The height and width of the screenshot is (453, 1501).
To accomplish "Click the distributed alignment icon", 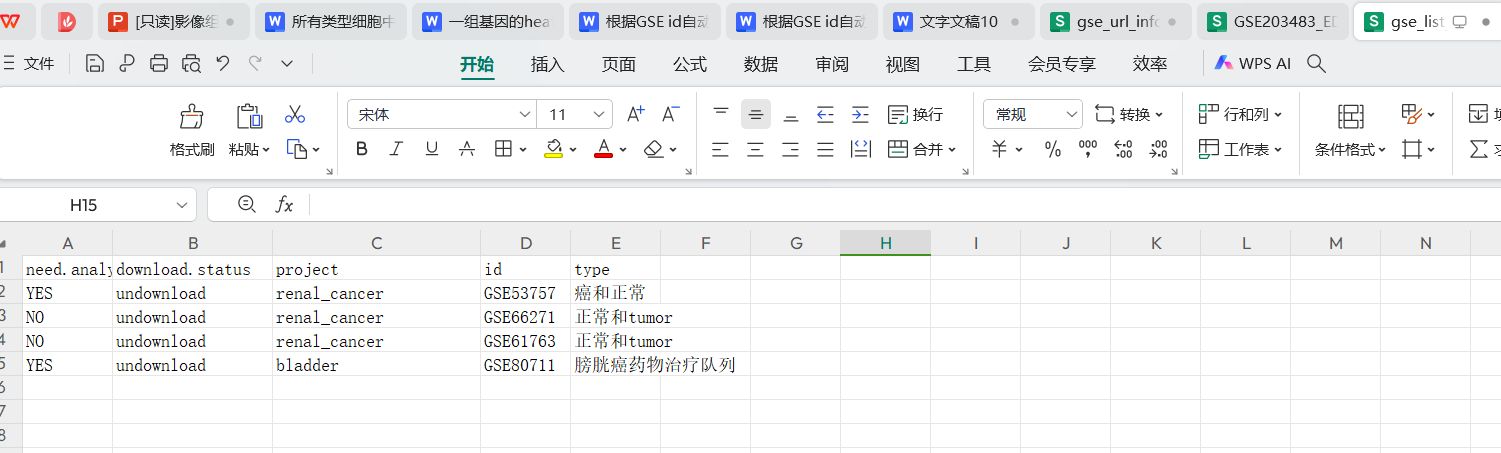I will [860, 149].
